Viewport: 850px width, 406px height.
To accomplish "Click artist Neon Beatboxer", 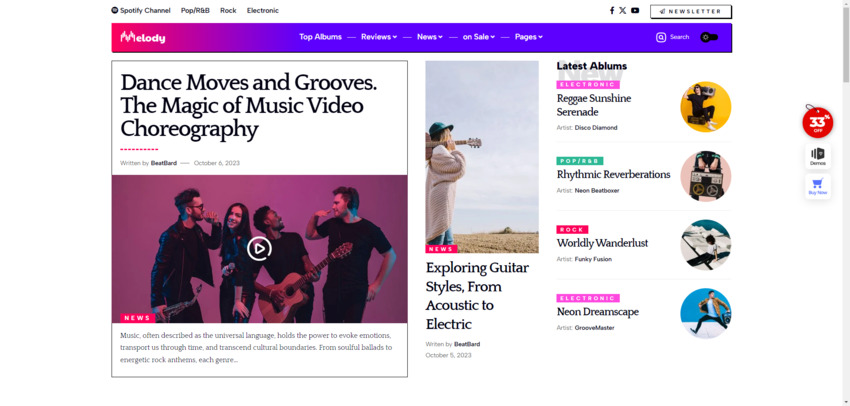I will point(597,191).
